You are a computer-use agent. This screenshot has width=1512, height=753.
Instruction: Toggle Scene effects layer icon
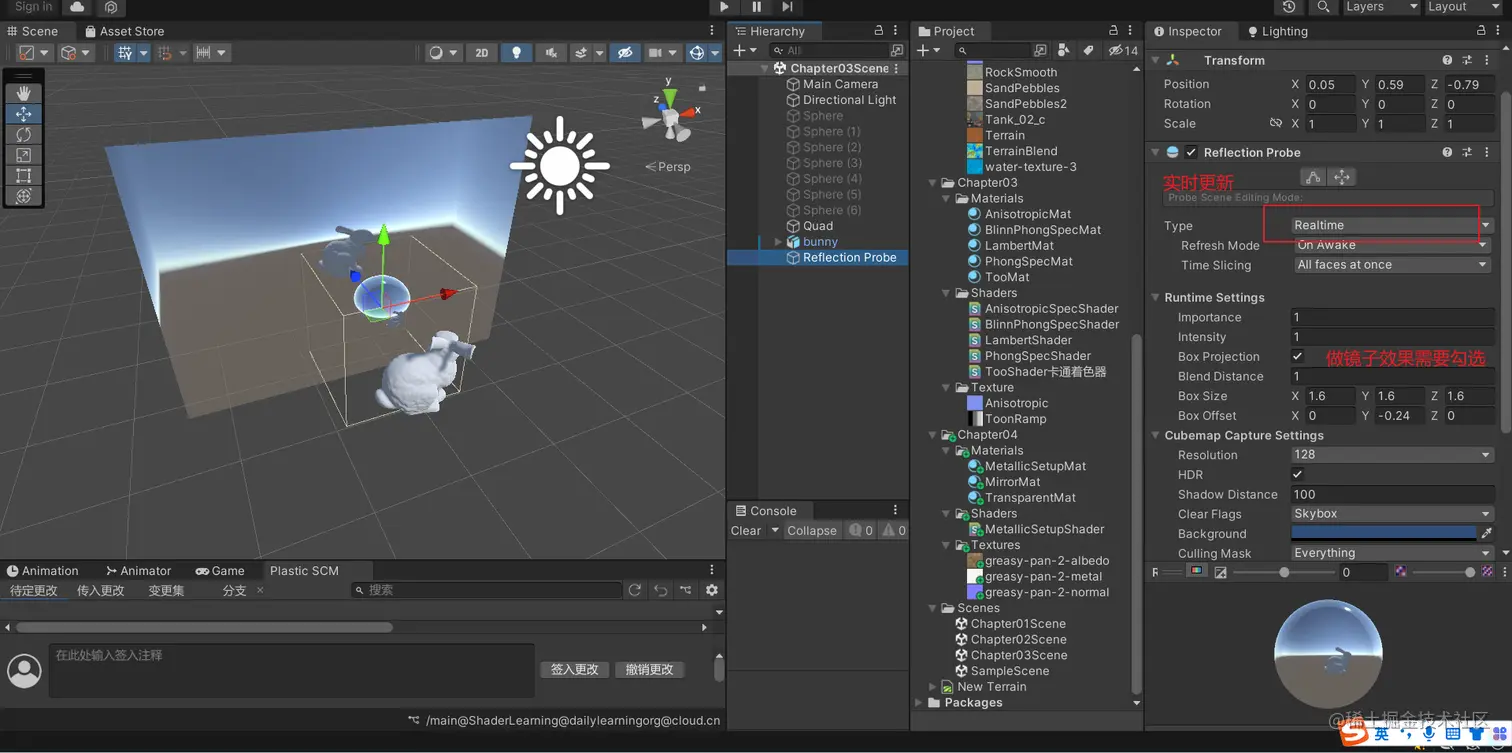click(x=580, y=53)
